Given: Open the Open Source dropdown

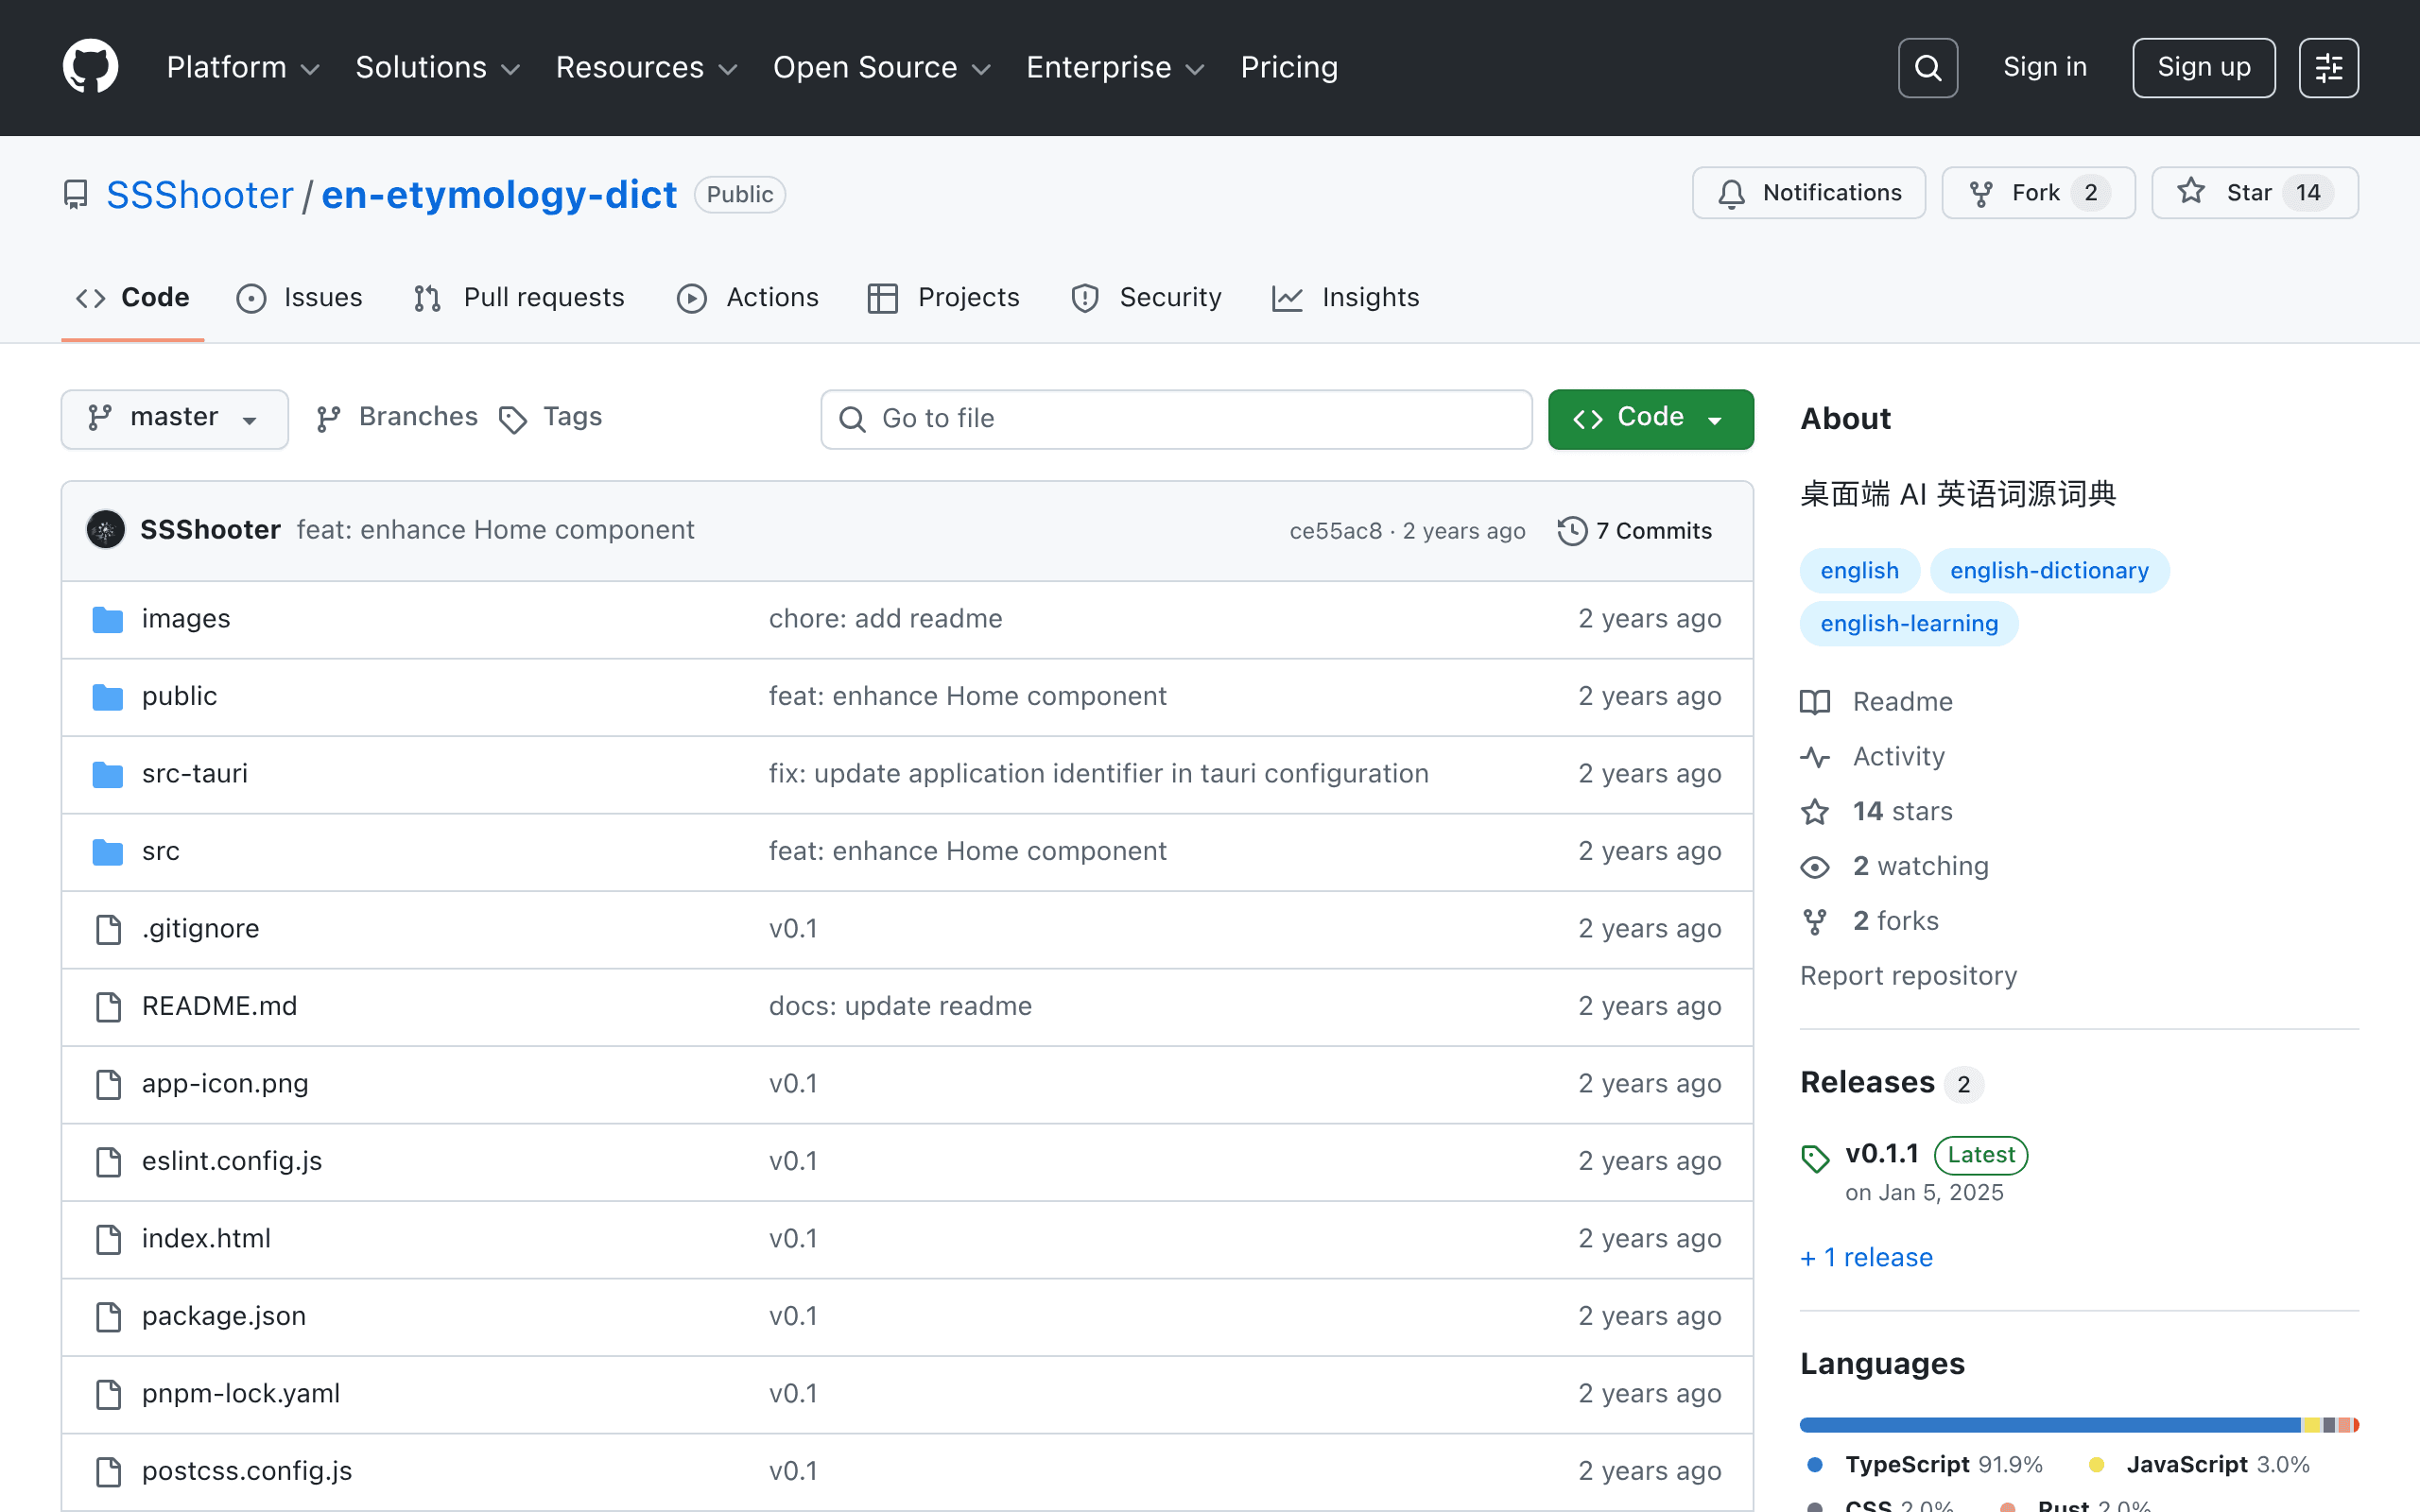Looking at the screenshot, I should tap(881, 67).
